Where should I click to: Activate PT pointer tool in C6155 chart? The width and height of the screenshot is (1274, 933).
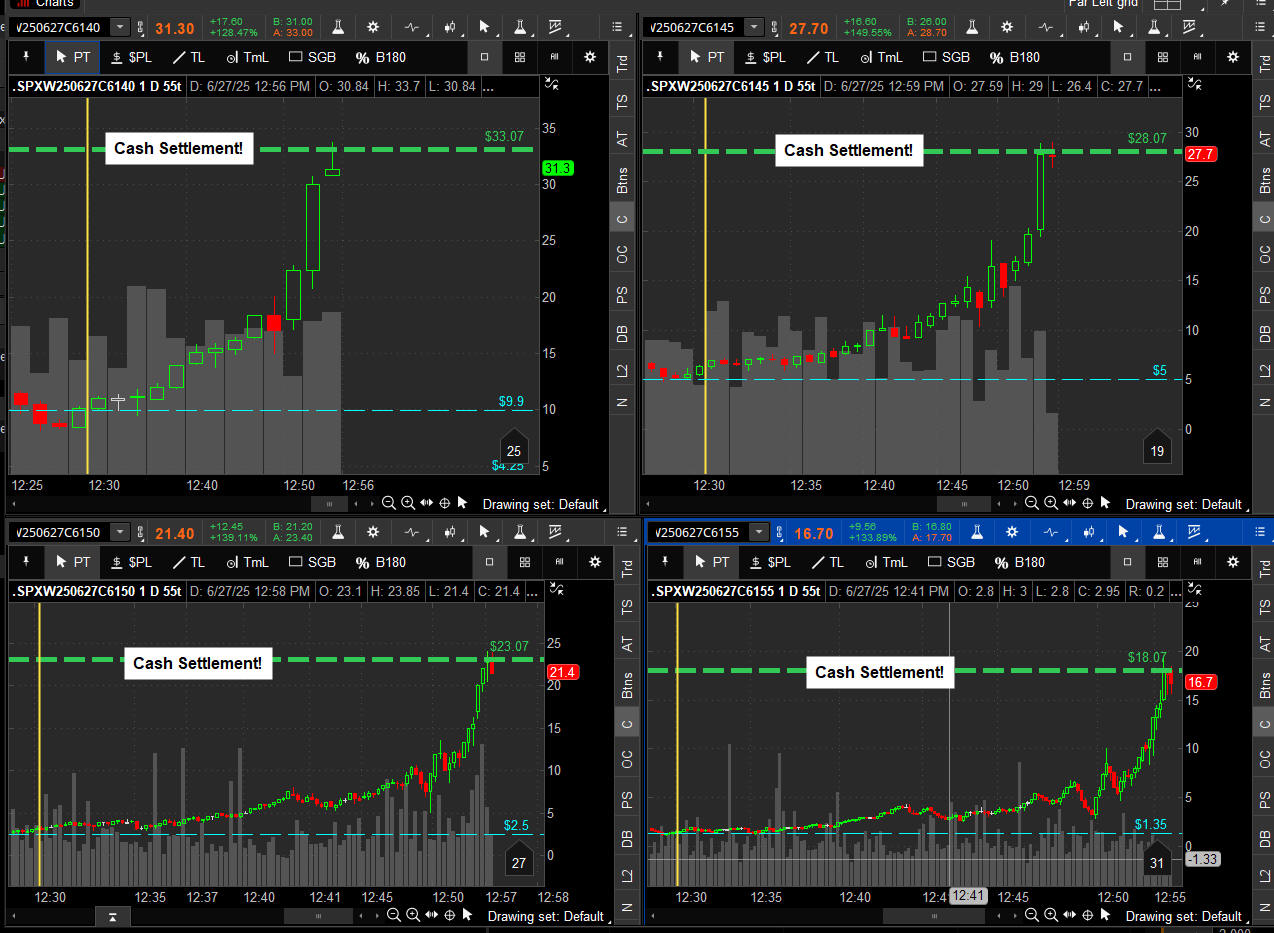(x=711, y=562)
